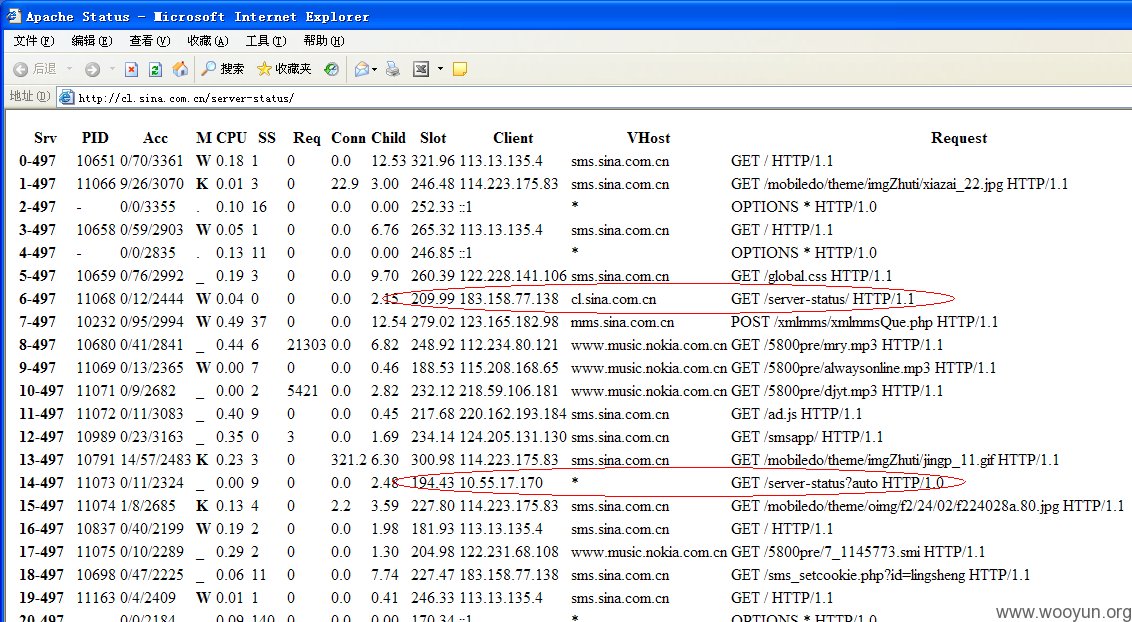The image size is (1132, 622).
Task: Refresh the page with the green arrows icon
Action: pos(155,69)
